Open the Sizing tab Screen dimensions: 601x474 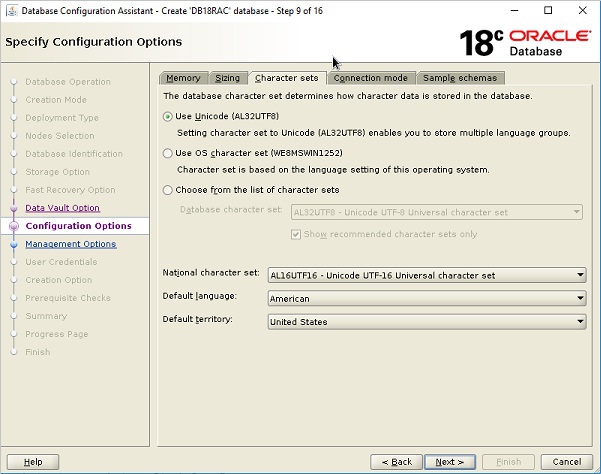pos(227,78)
